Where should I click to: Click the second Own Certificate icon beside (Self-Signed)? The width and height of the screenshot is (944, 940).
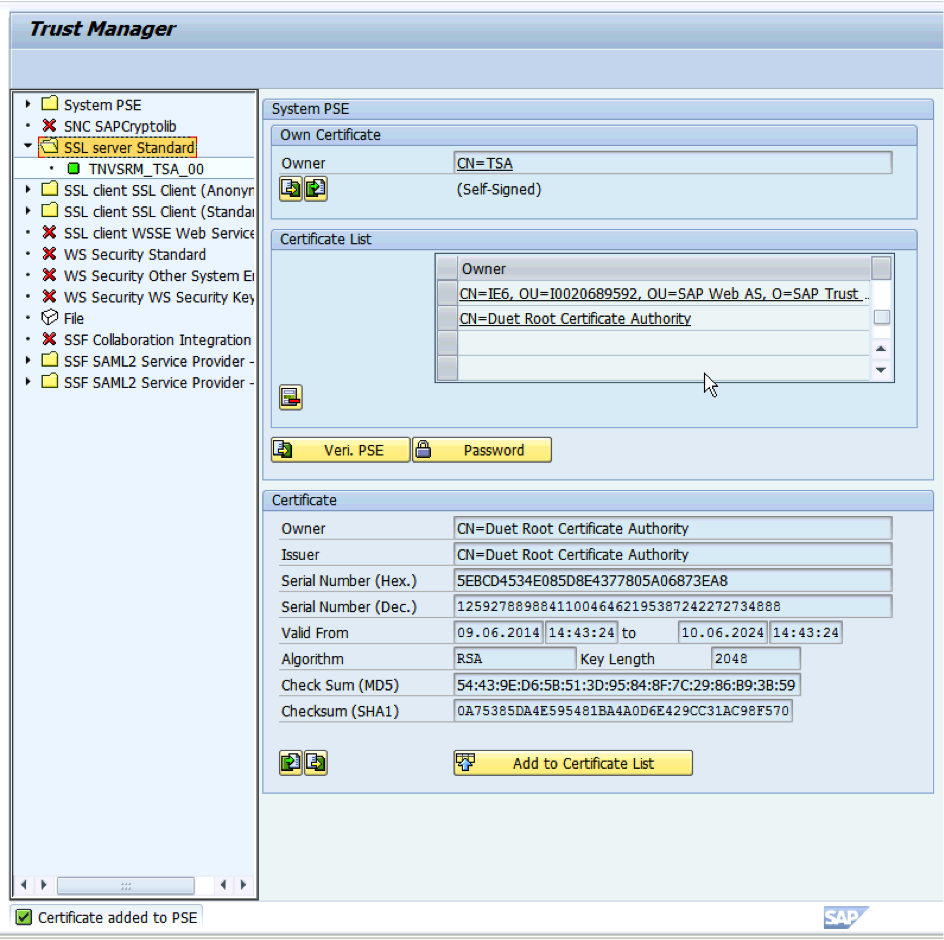tap(315, 189)
